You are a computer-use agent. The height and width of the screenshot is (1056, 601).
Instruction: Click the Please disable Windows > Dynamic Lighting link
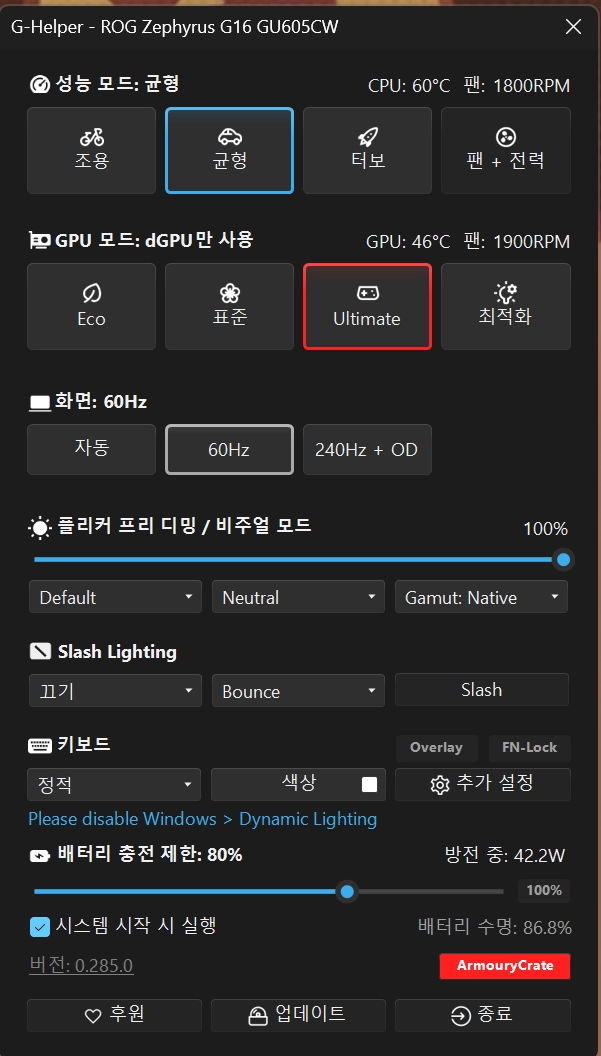[x=202, y=819]
